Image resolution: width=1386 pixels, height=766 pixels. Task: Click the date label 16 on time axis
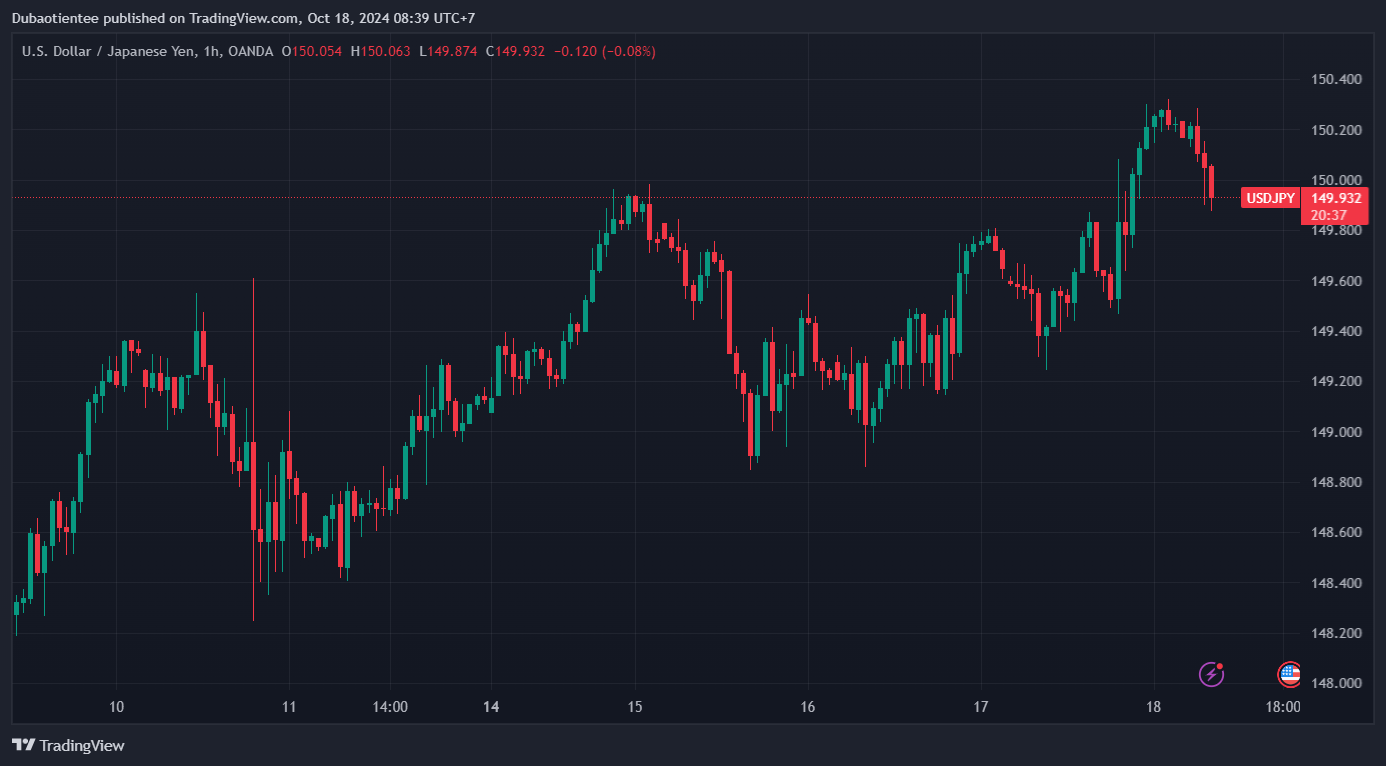tap(808, 707)
